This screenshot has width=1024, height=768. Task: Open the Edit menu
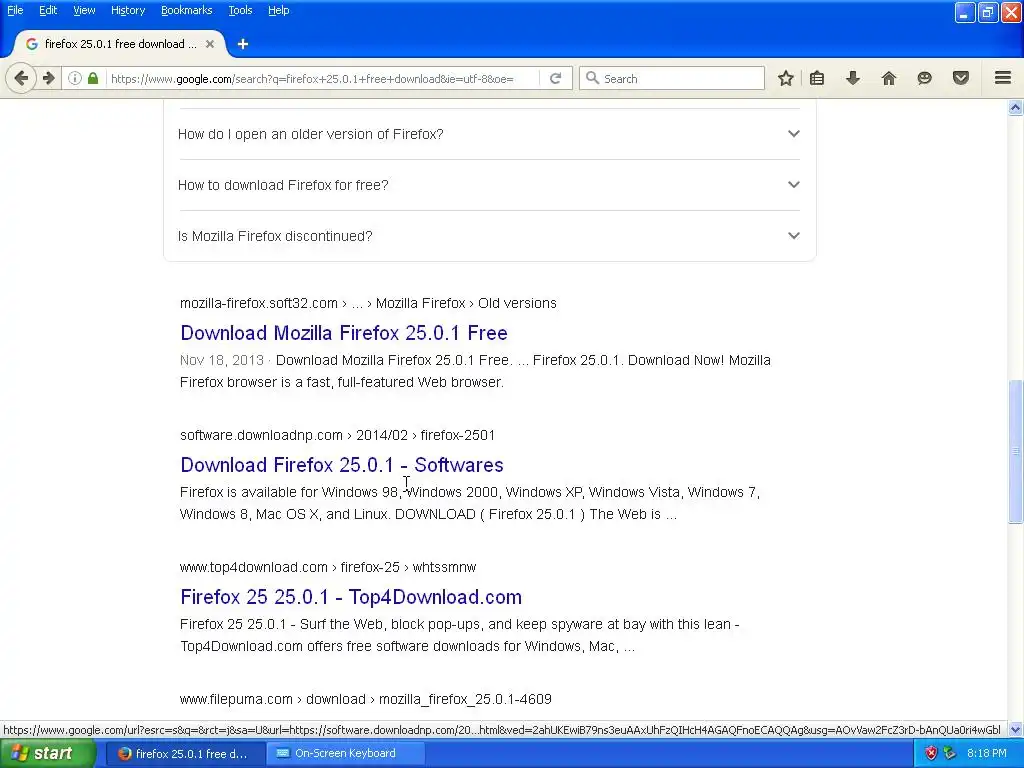click(x=48, y=10)
